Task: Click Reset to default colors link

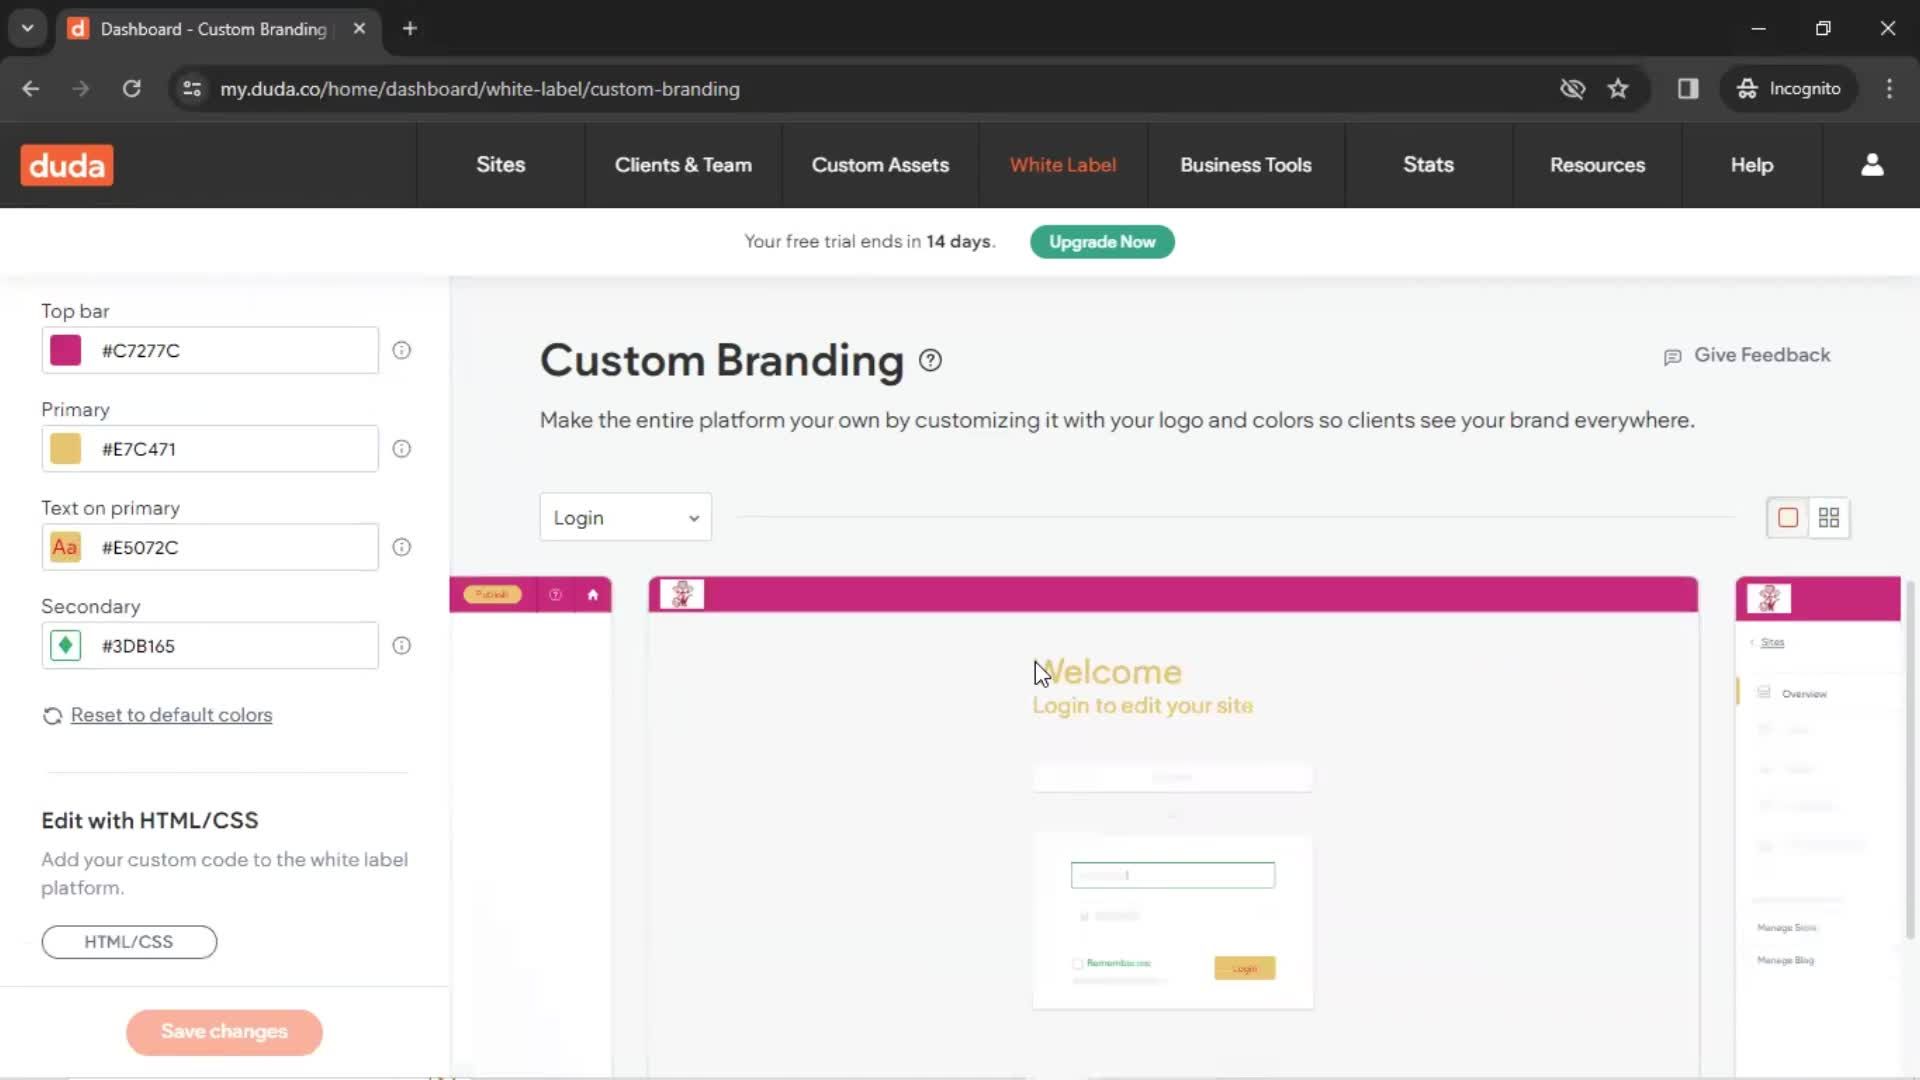Action: 171,715
